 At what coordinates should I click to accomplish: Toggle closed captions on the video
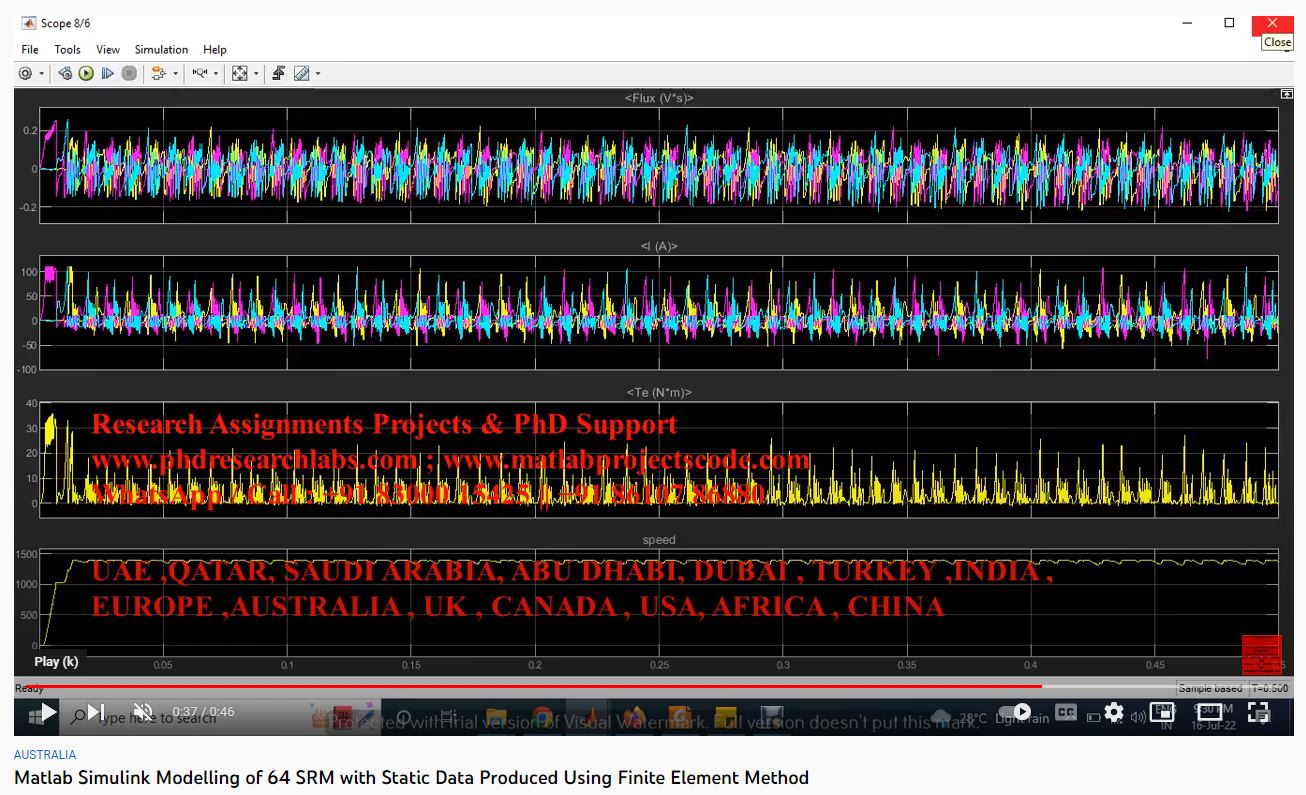pos(1066,713)
